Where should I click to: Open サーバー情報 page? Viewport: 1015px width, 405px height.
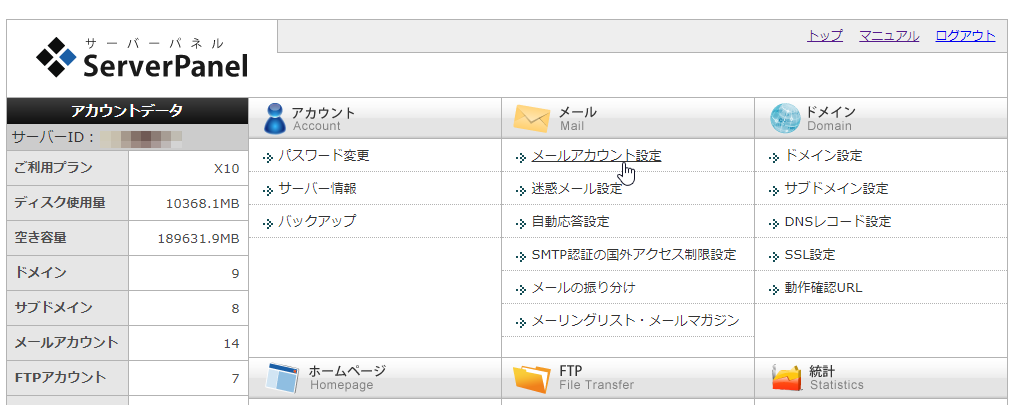[x=317, y=188]
